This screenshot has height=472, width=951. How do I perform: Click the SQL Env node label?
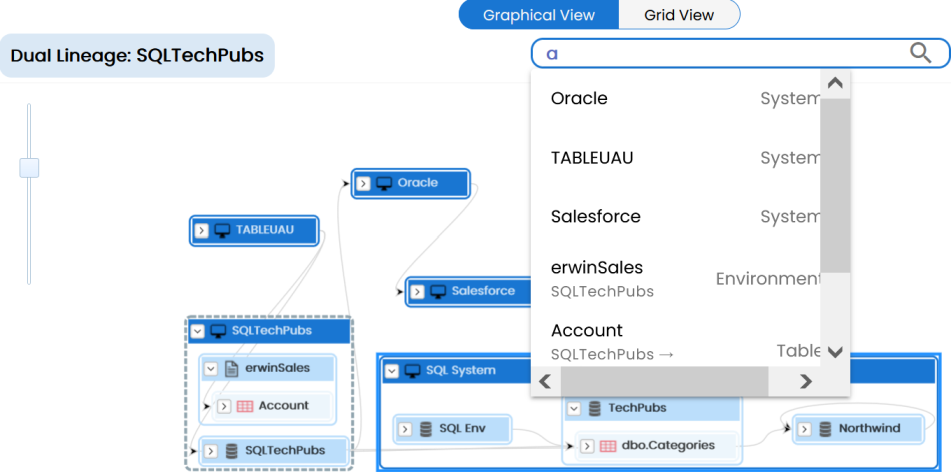tap(463, 429)
